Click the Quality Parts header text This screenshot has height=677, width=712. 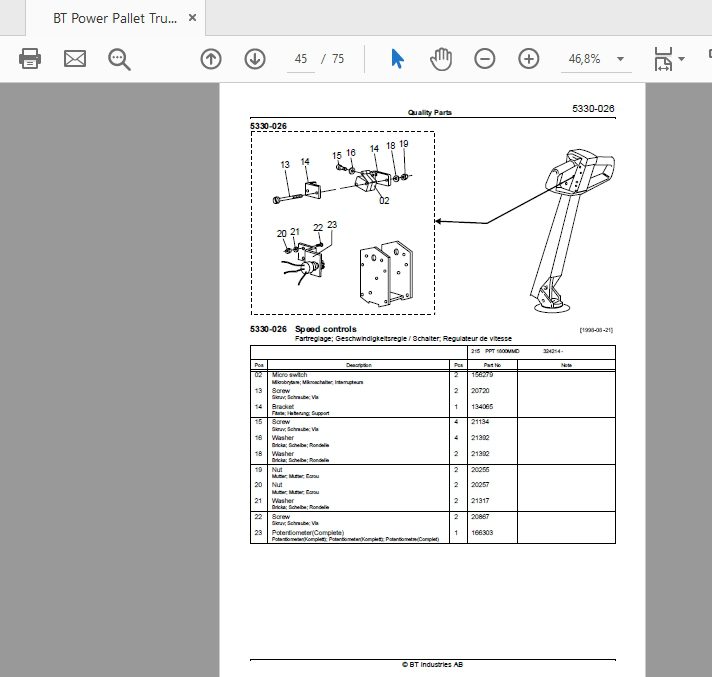coord(430,113)
